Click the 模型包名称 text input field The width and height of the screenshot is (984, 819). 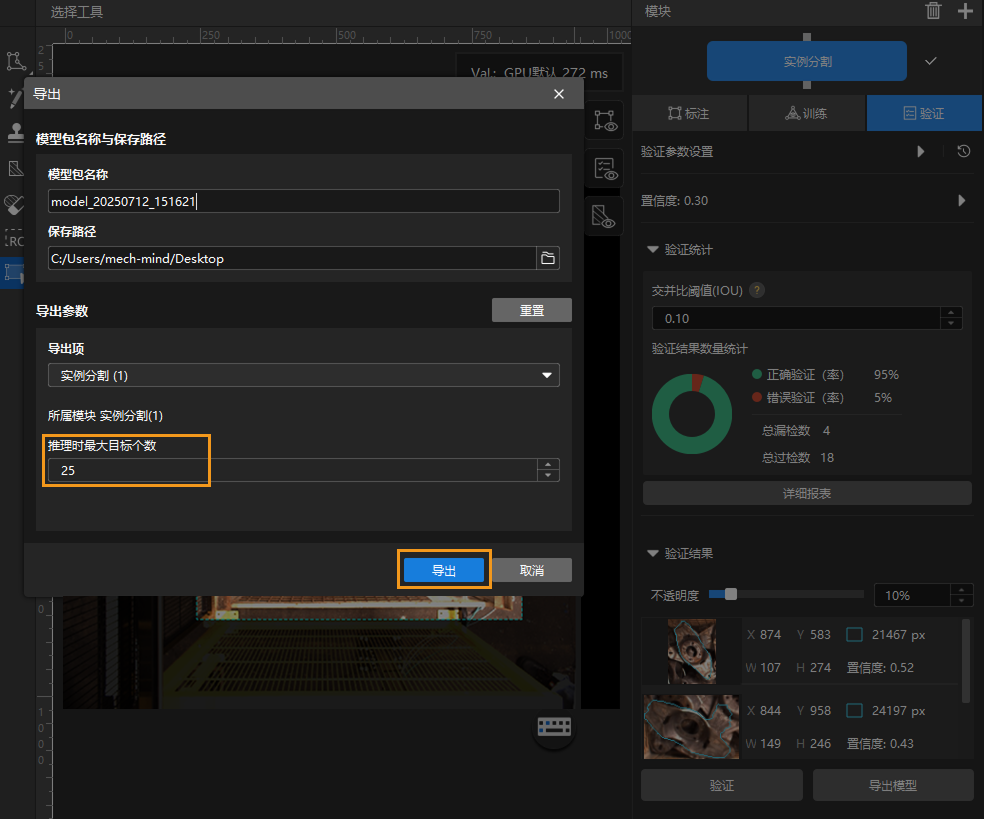coord(303,201)
